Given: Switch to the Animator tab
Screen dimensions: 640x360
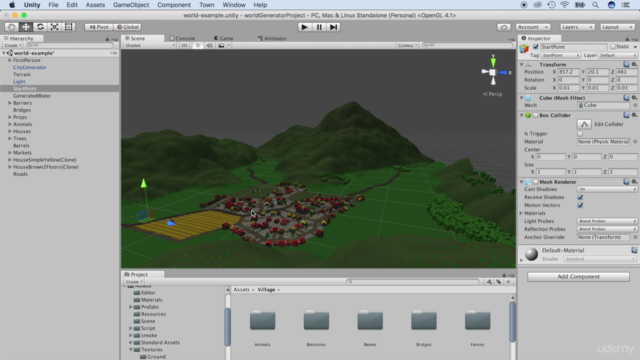Looking at the screenshot, I should 272,38.
